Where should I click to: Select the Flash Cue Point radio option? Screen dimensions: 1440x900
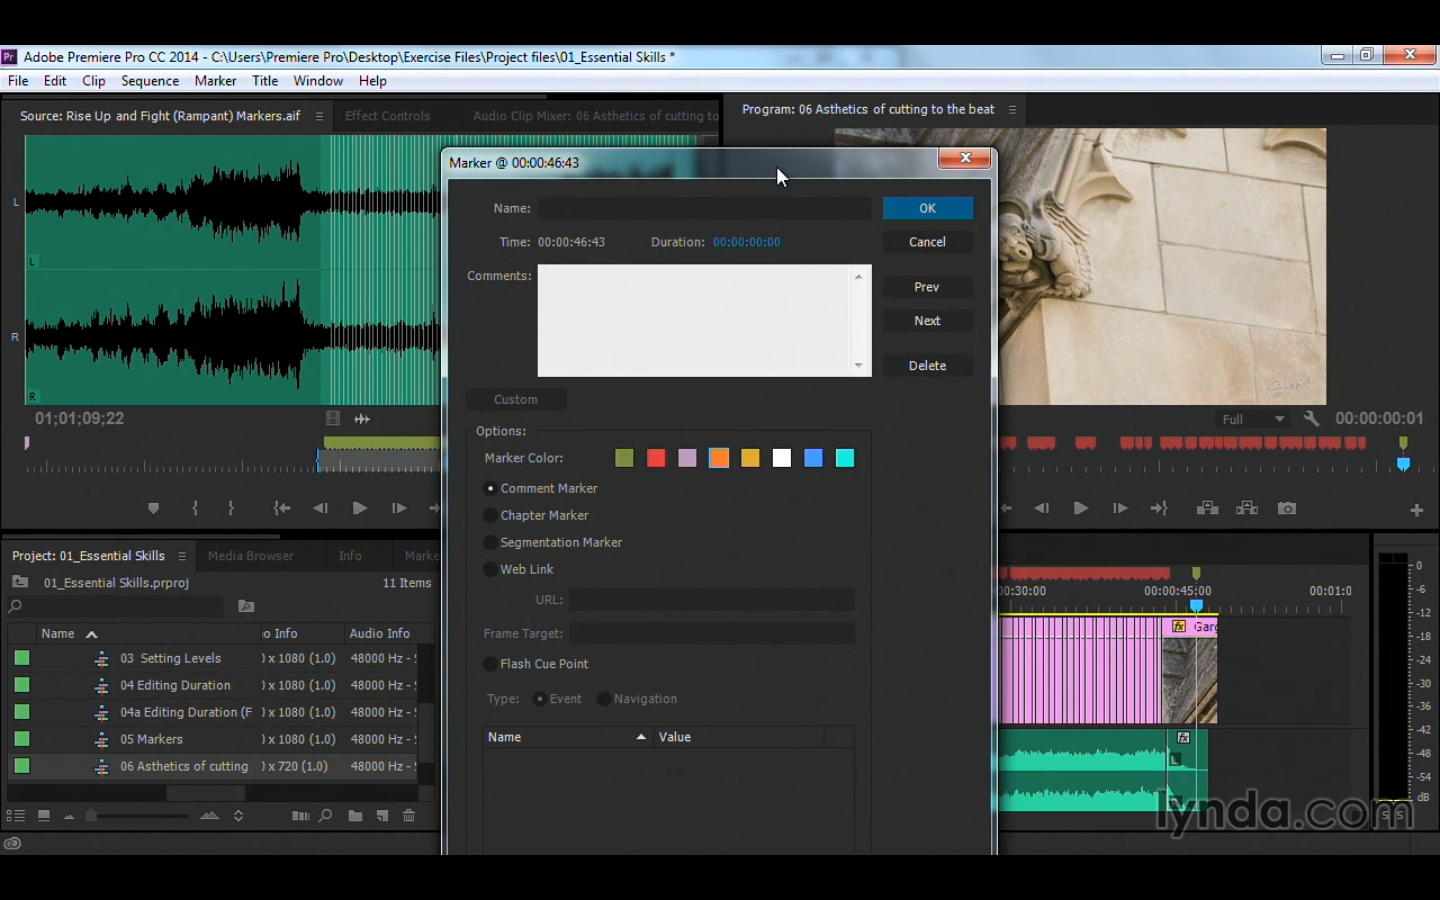click(x=490, y=664)
